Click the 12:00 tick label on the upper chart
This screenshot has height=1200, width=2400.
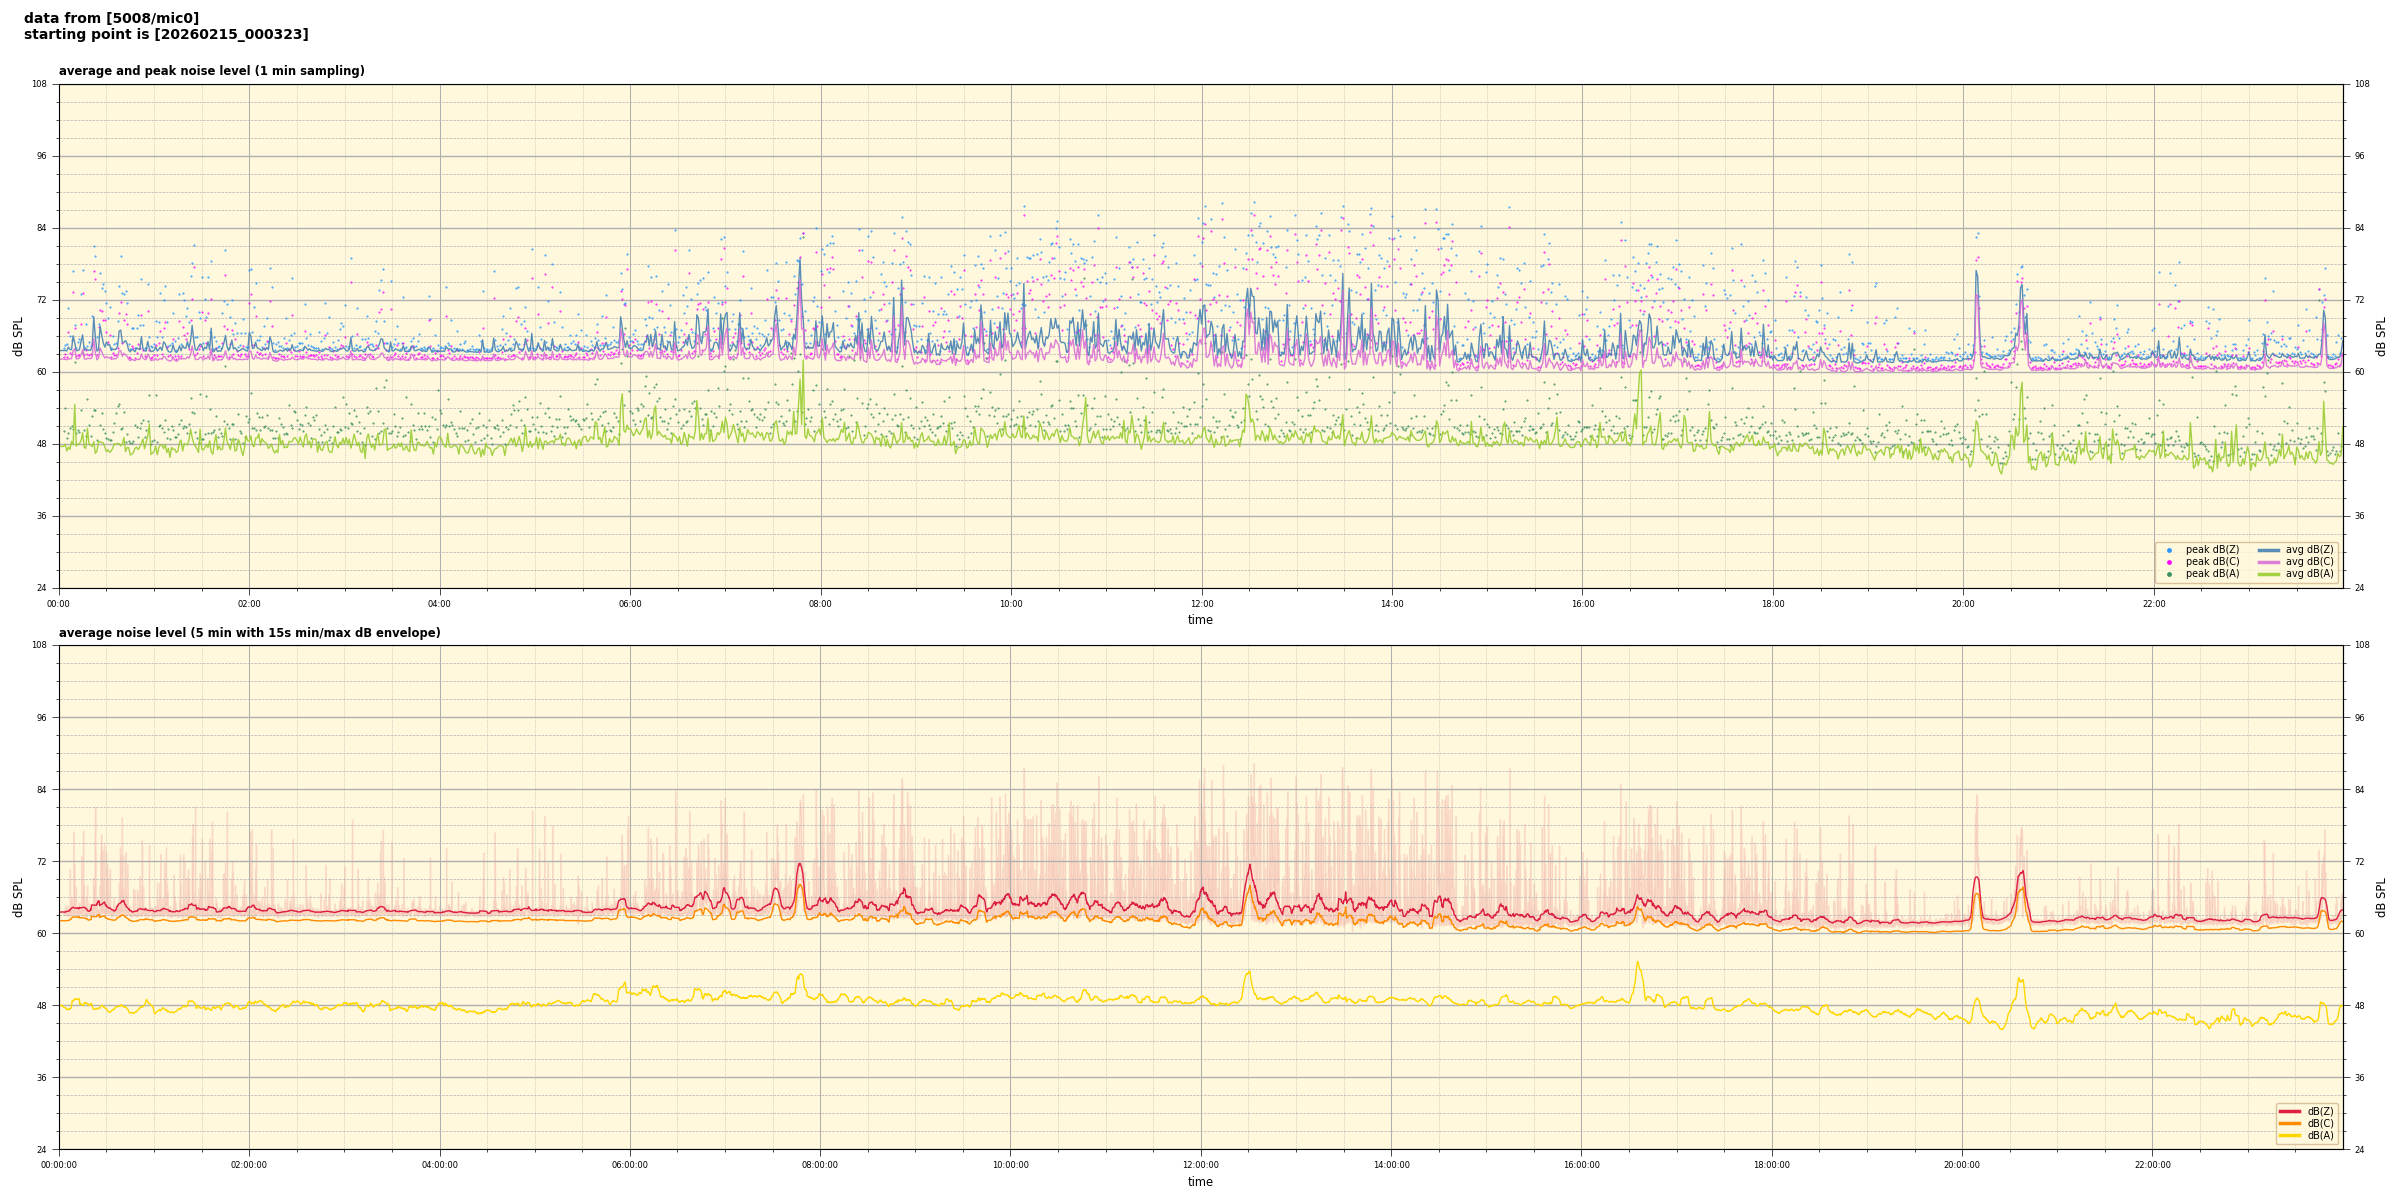point(1201,604)
